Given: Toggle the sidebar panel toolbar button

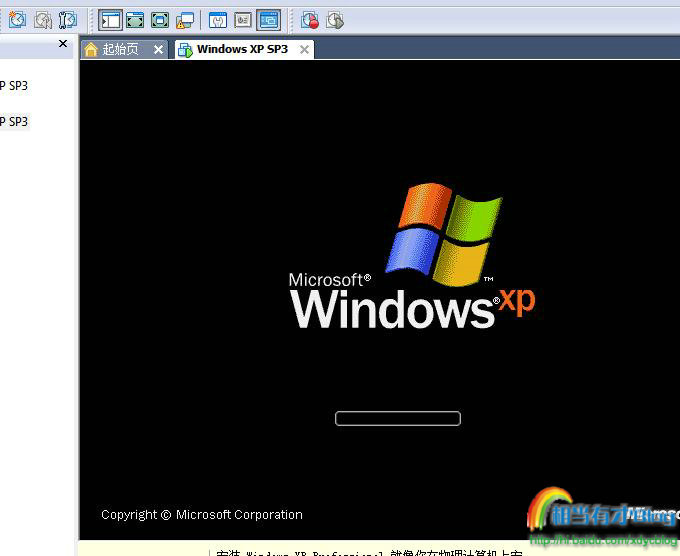Looking at the screenshot, I should point(110,20).
